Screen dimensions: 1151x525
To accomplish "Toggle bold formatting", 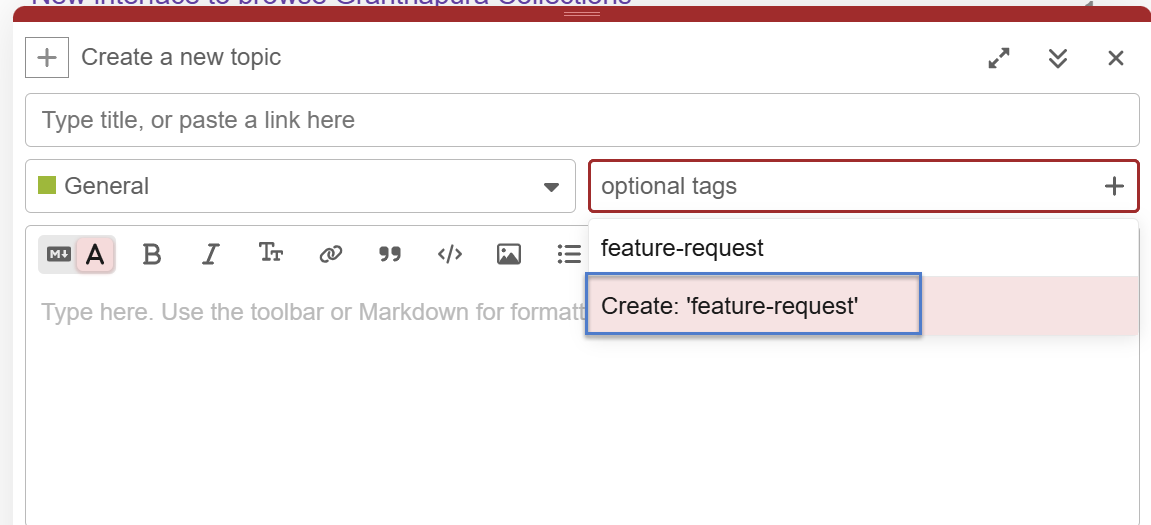I will [152, 254].
